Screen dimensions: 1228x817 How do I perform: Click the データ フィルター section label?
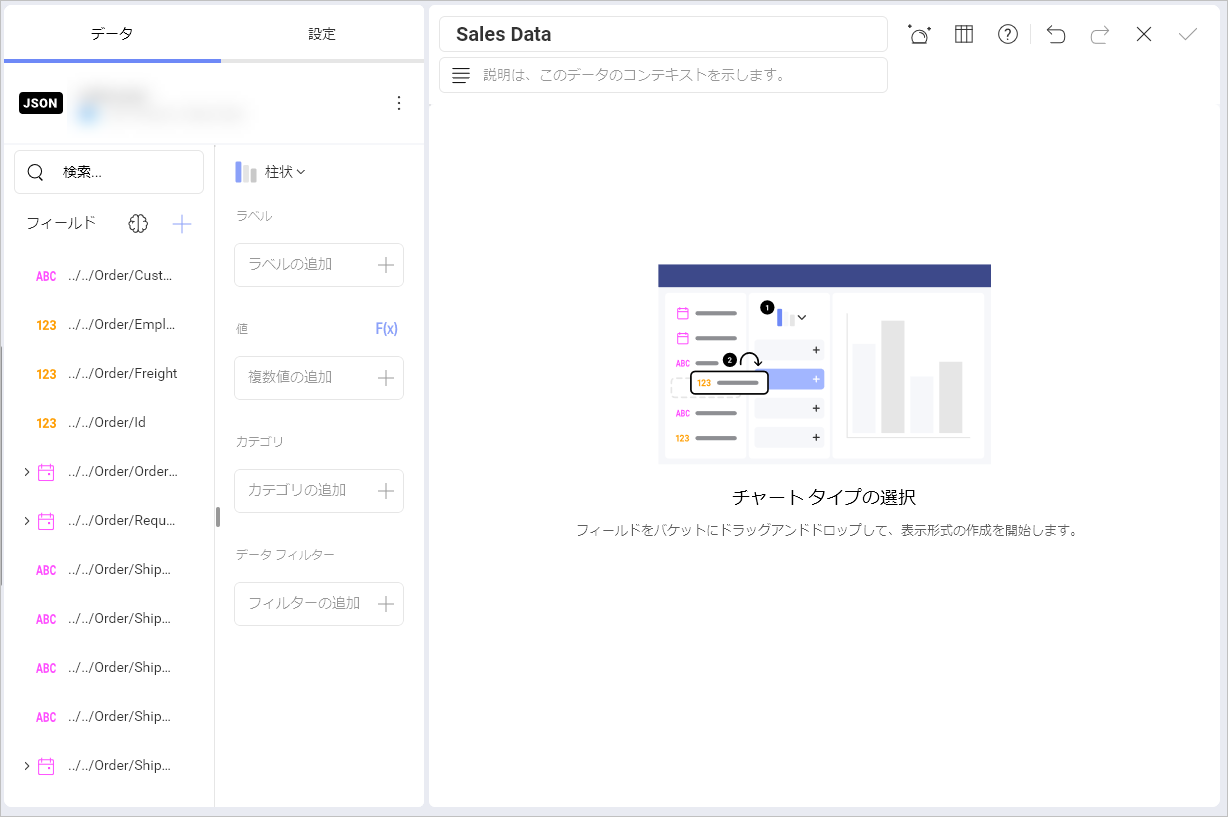click(x=285, y=555)
